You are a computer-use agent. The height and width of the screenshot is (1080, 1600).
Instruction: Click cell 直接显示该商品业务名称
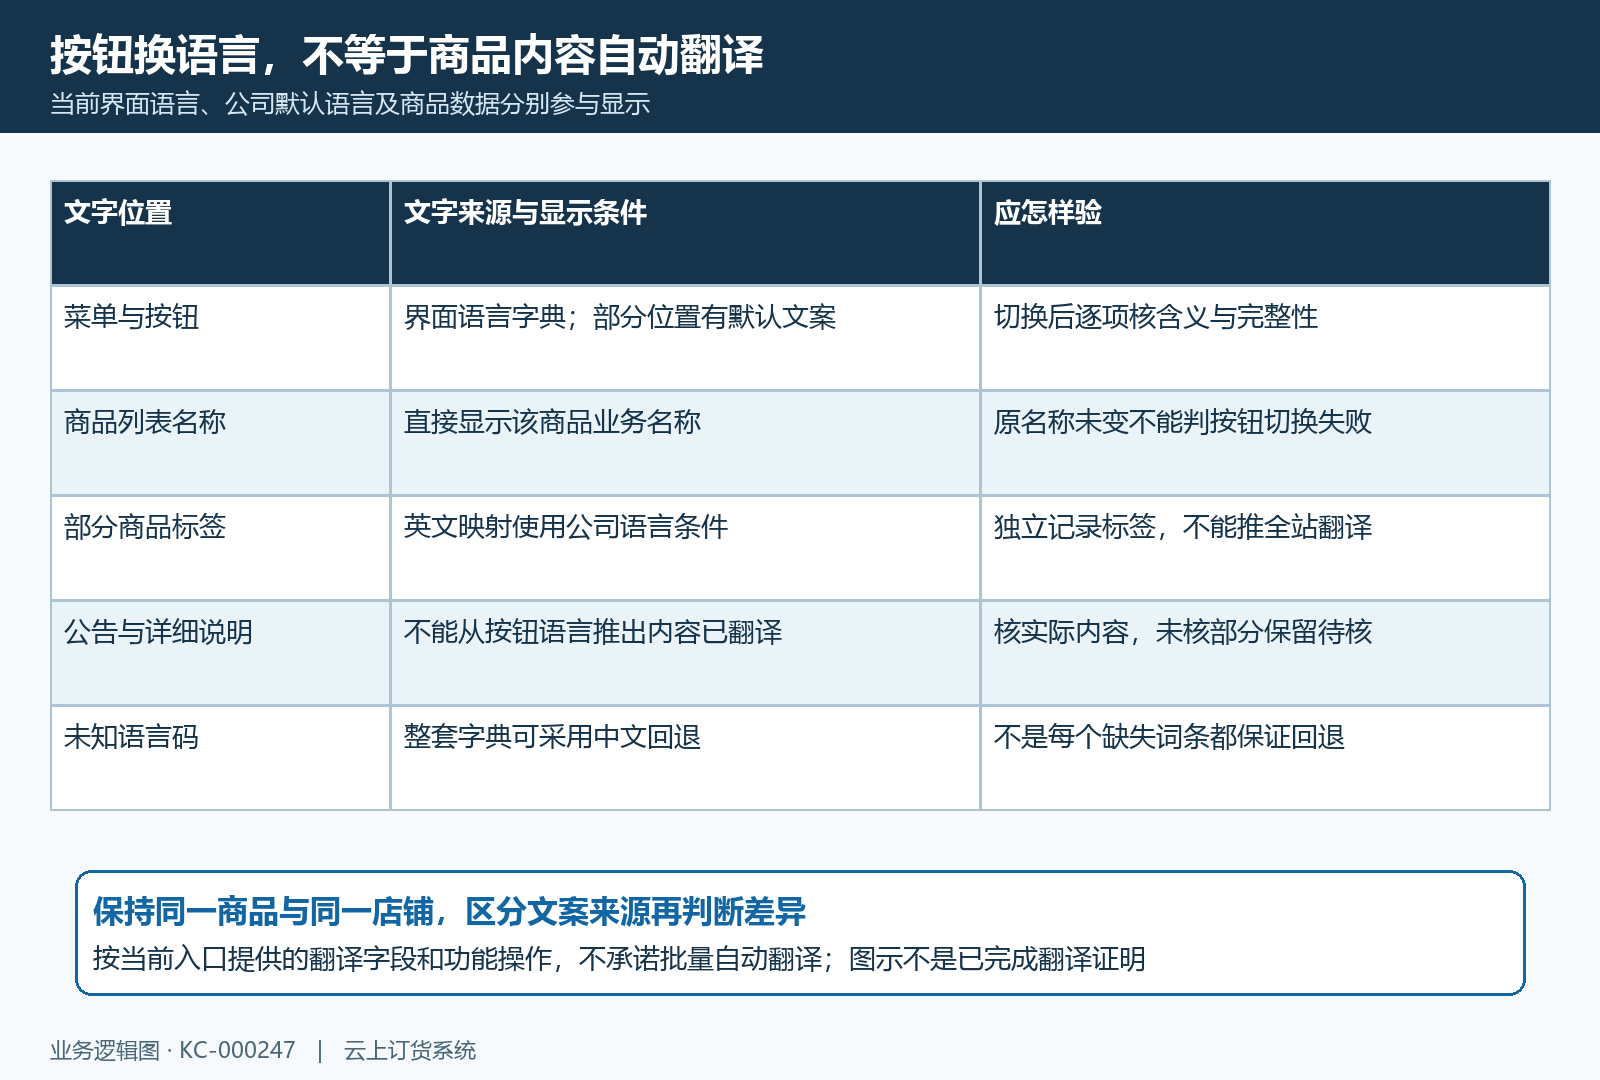pyautogui.click(x=685, y=443)
